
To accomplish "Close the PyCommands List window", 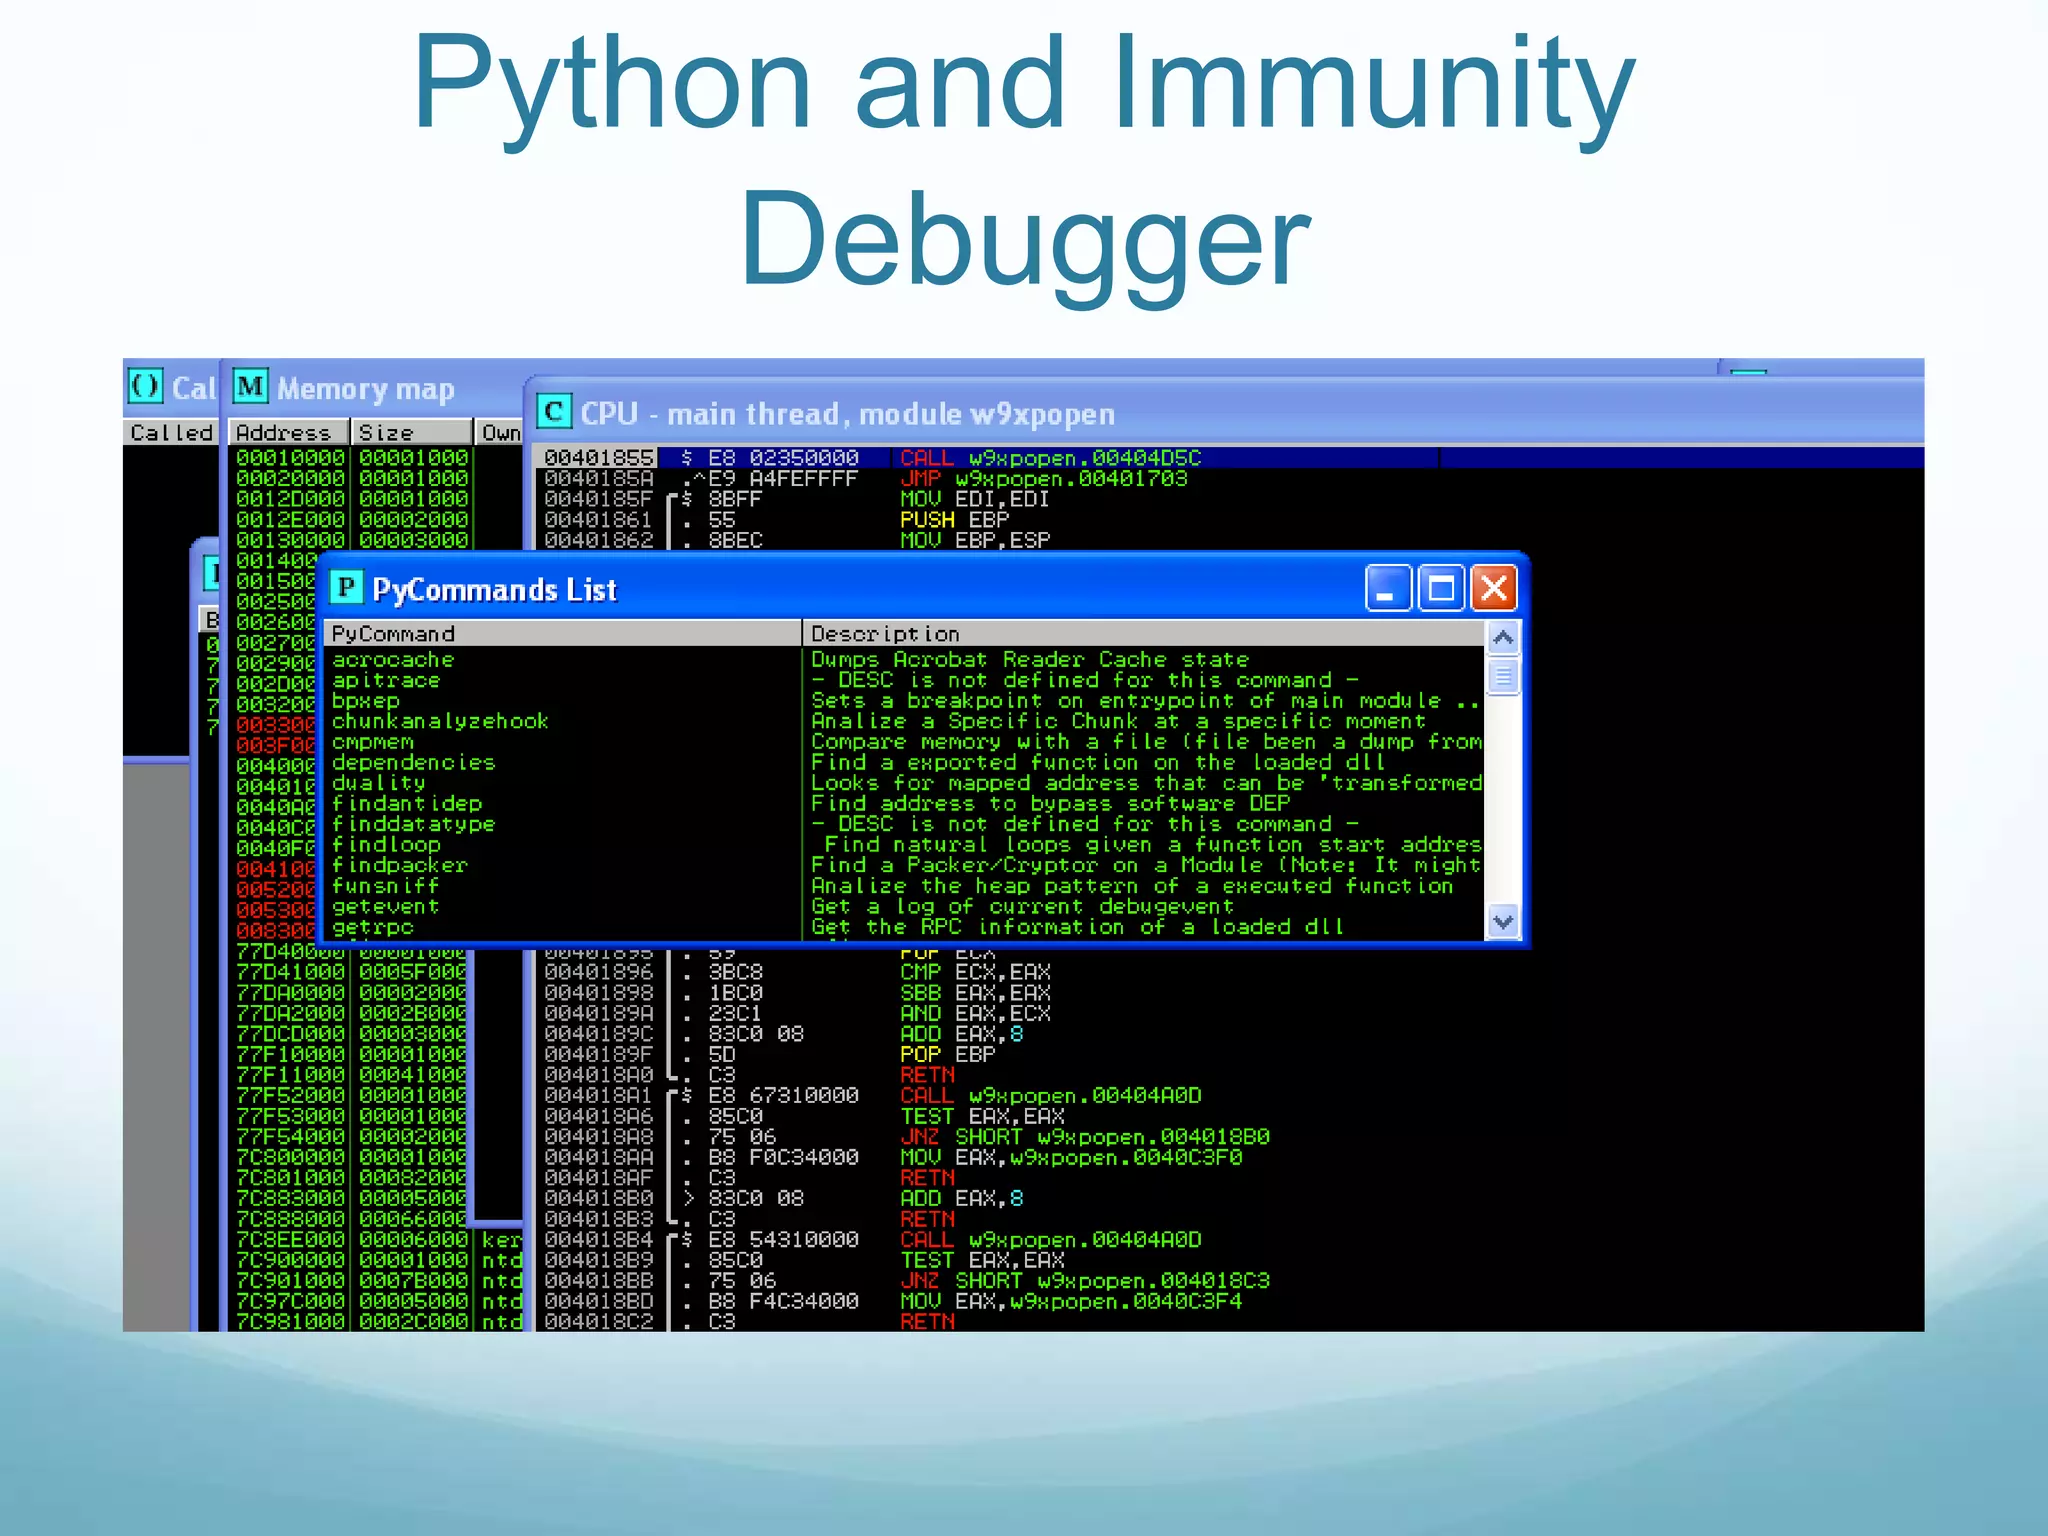I will [x=1494, y=588].
